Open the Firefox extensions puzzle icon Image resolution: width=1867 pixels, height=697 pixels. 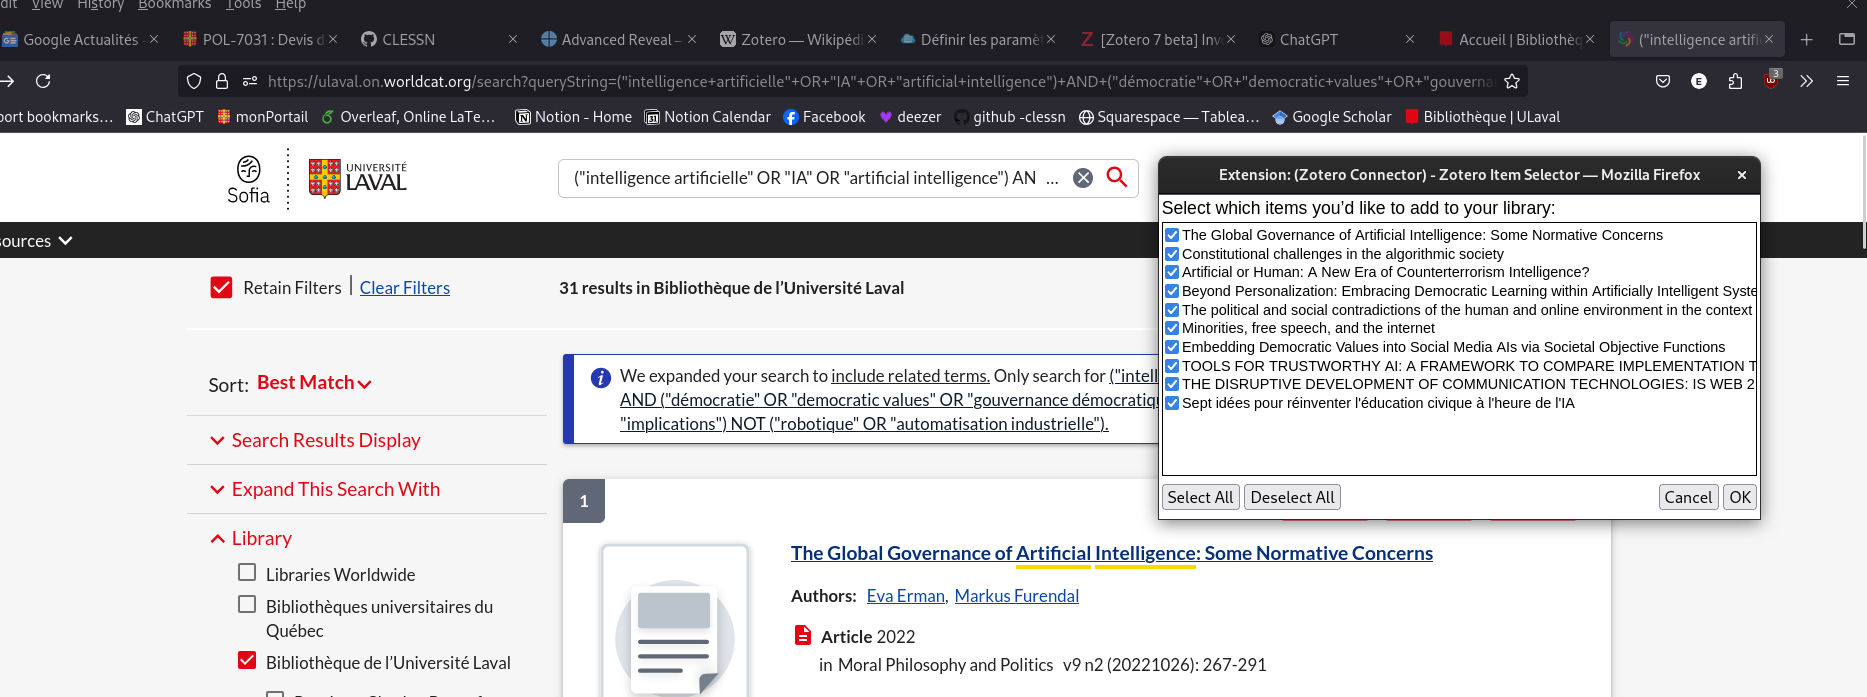(x=1735, y=81)
